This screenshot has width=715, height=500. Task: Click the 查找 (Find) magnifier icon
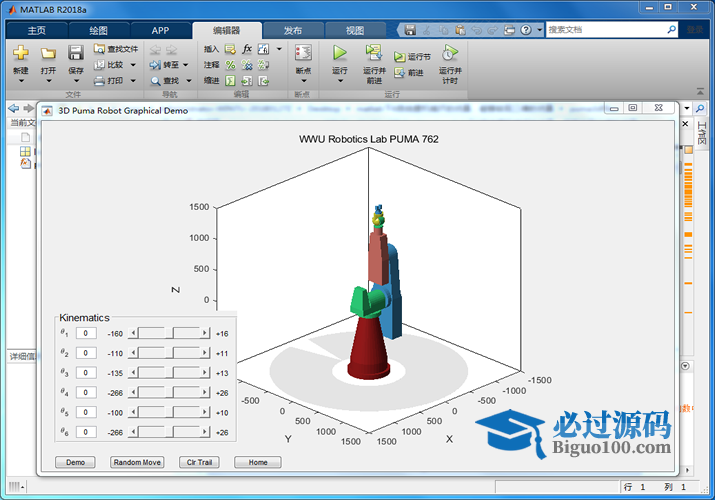(x=155, y=81)
